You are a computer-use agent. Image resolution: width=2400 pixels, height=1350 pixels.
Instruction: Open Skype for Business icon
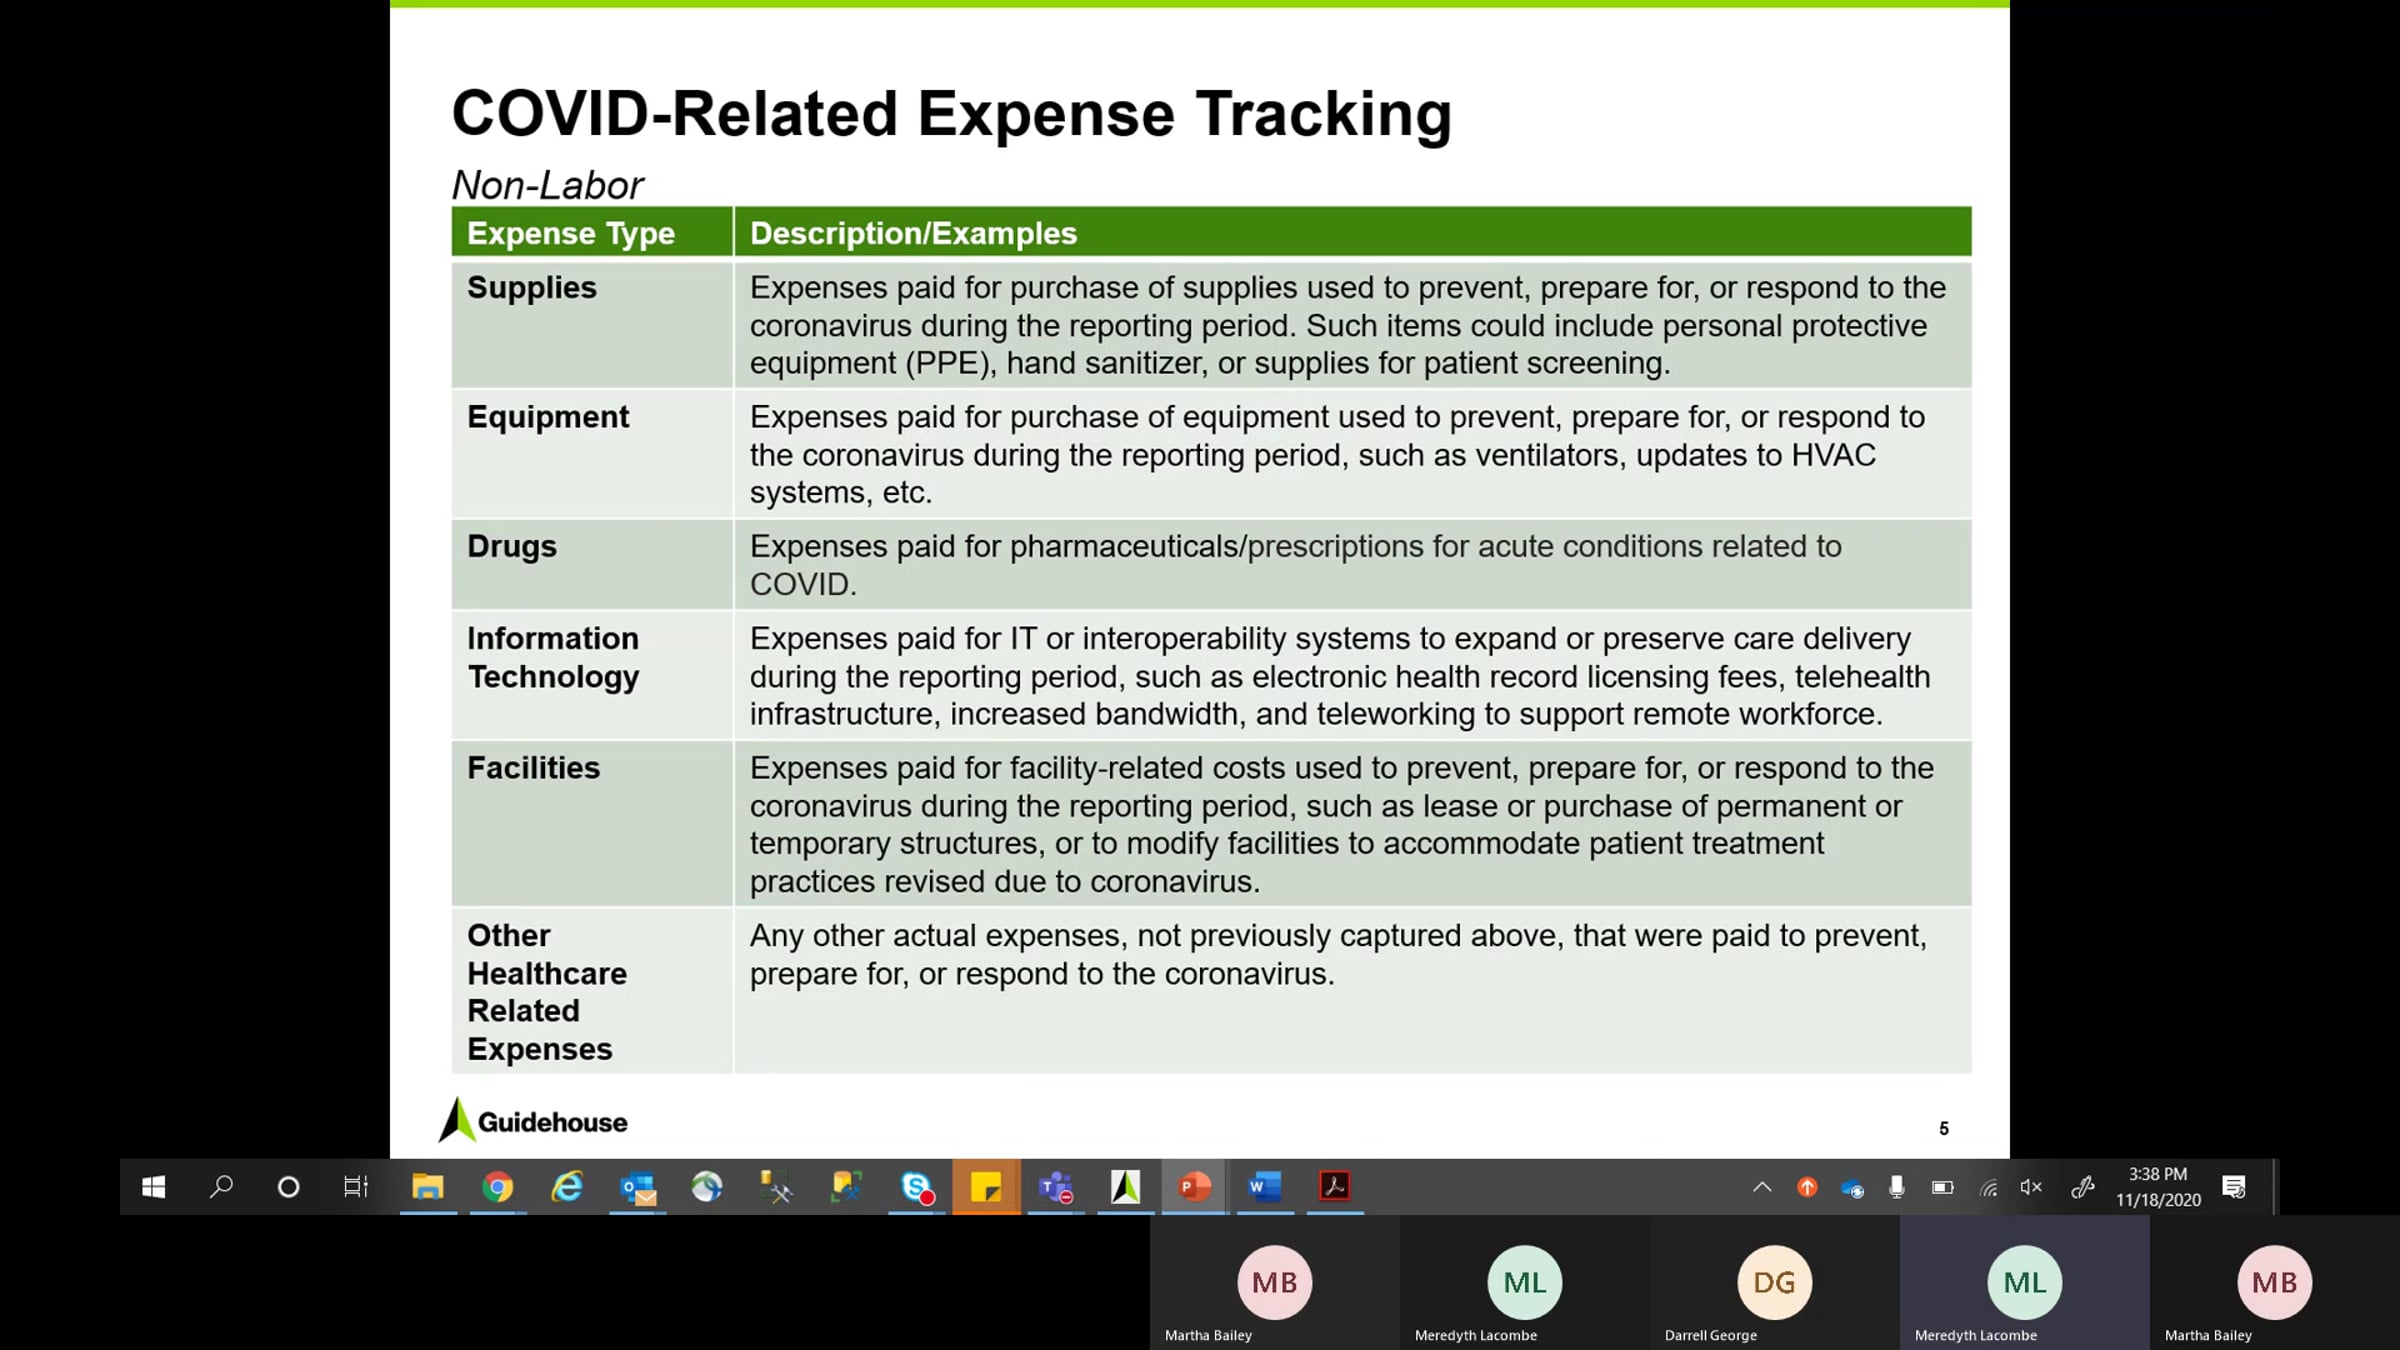pos(916,1187)
